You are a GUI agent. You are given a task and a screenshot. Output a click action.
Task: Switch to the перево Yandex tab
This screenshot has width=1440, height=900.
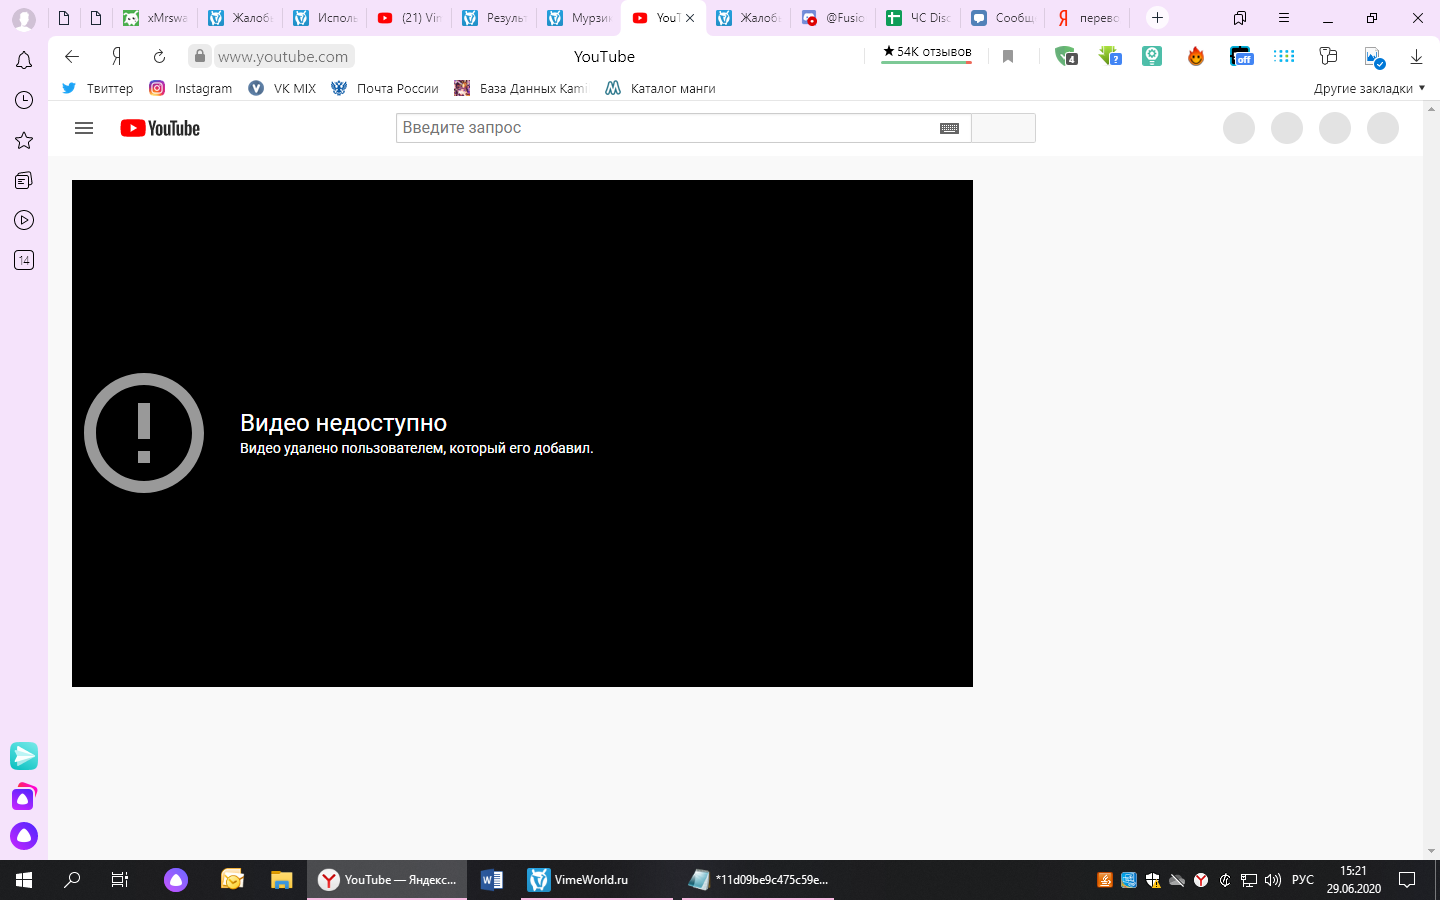coord(1088,18)
